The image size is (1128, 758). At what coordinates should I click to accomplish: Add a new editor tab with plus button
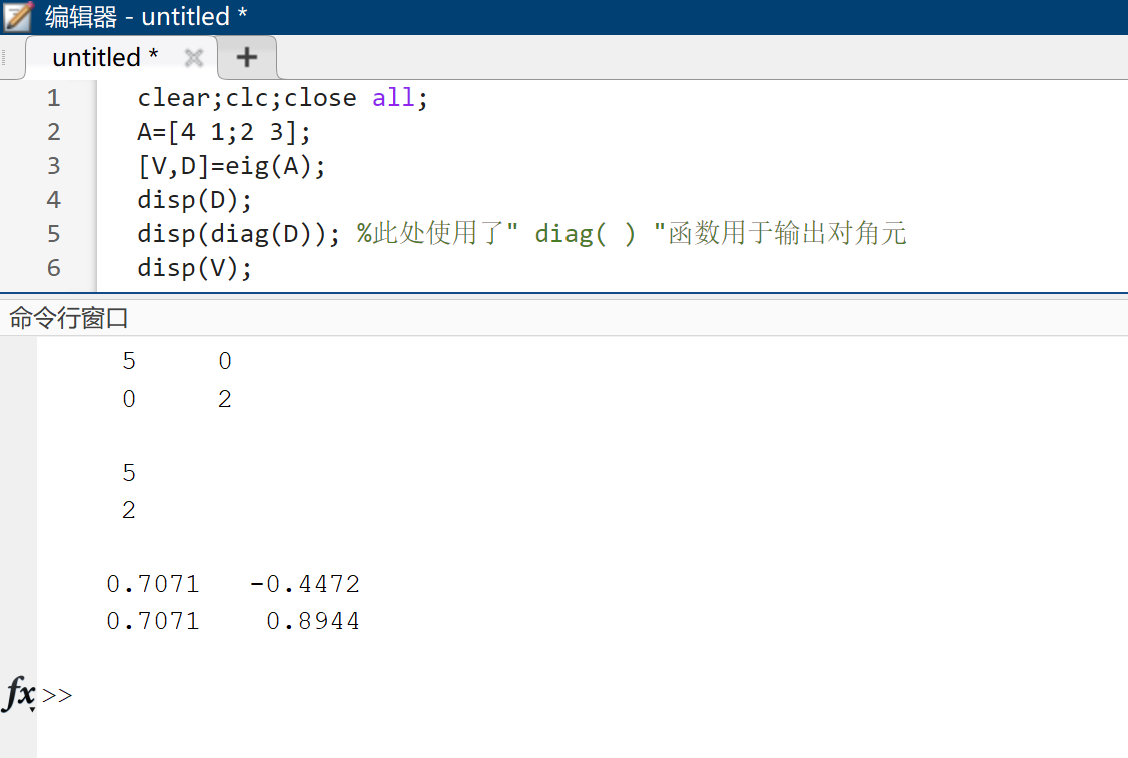[x=247, y=58]
